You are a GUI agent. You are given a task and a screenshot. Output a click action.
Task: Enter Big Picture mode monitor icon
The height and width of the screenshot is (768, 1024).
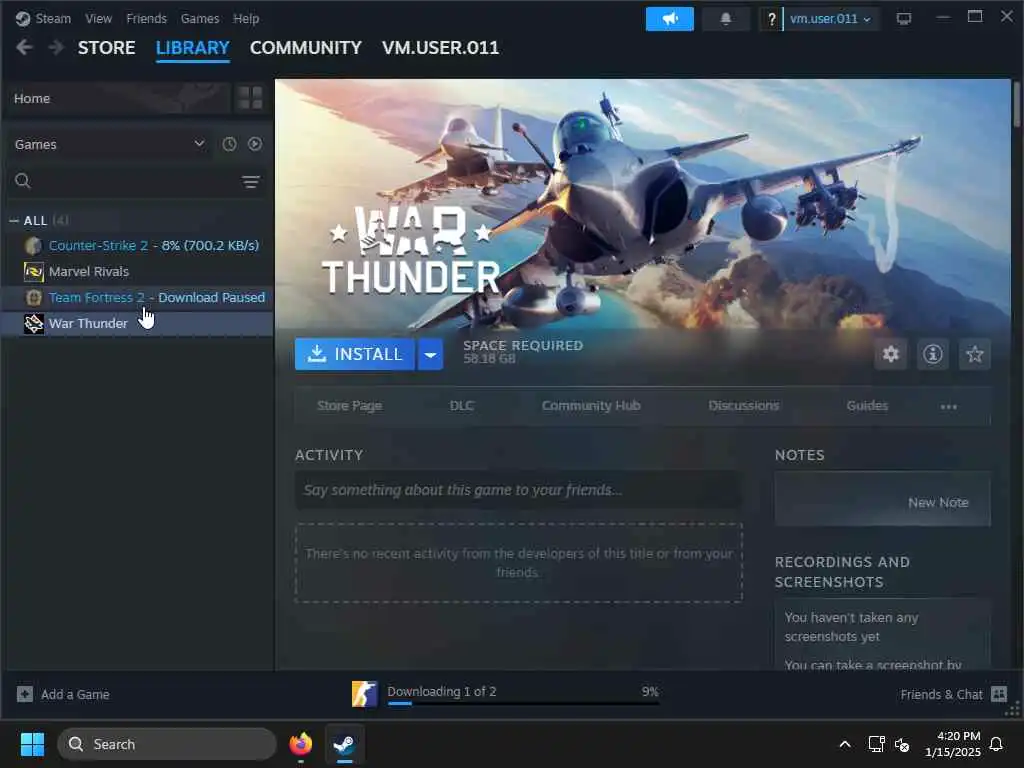click(x=904, y=19)
